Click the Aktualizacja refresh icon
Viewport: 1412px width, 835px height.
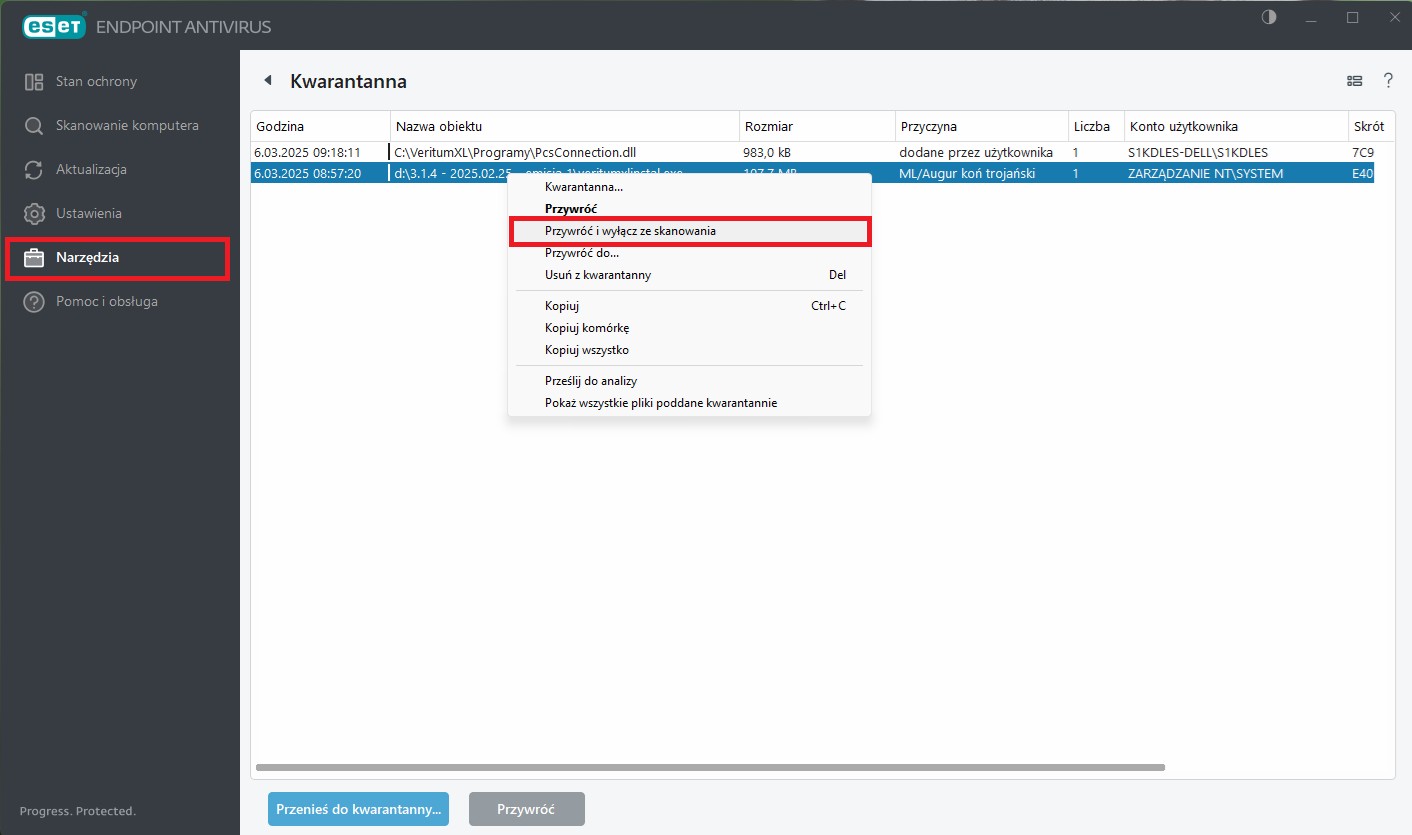coord(34,170)
